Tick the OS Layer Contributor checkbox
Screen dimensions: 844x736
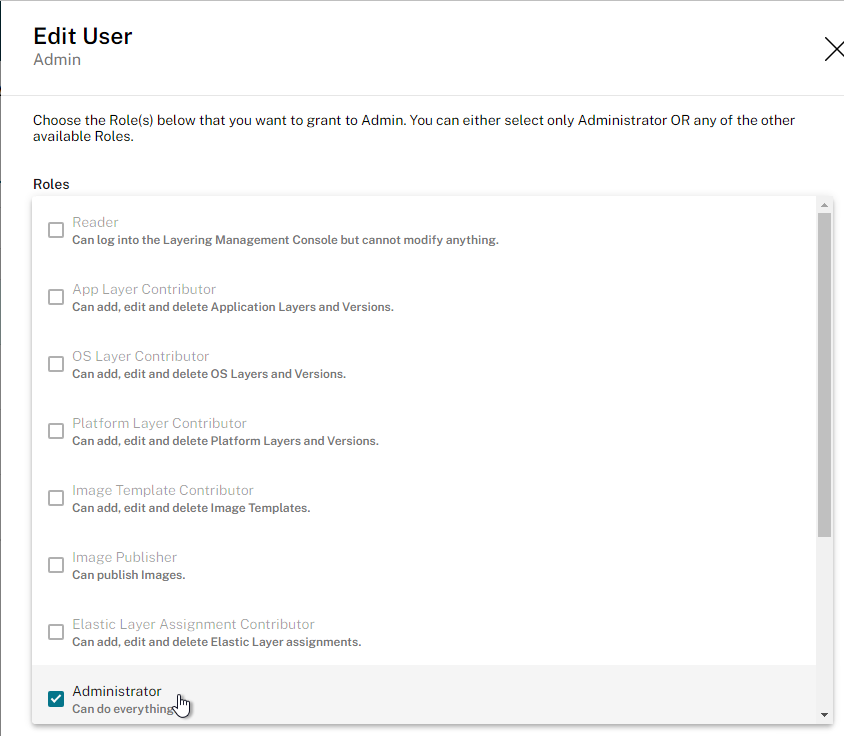pyautogui.click(x=56, y=364)
